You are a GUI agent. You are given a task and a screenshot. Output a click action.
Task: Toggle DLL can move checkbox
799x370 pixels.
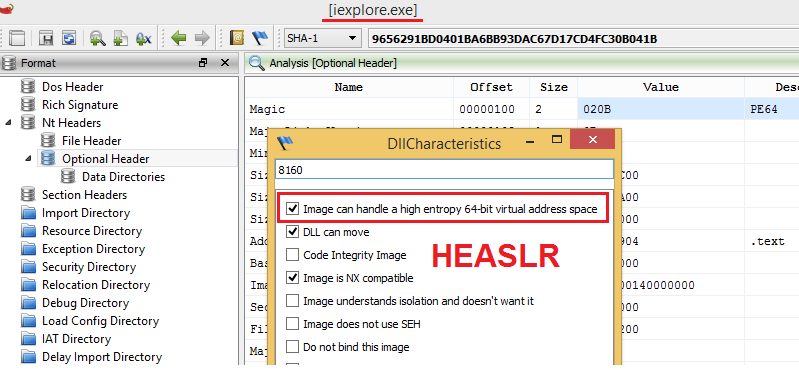(x=292, y=232)
